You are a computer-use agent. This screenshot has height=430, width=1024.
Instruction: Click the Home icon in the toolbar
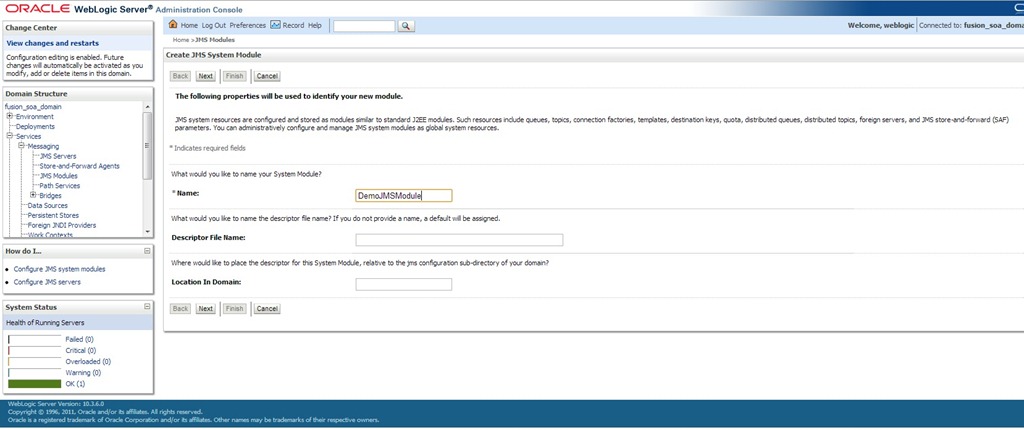tap(174, 25)
